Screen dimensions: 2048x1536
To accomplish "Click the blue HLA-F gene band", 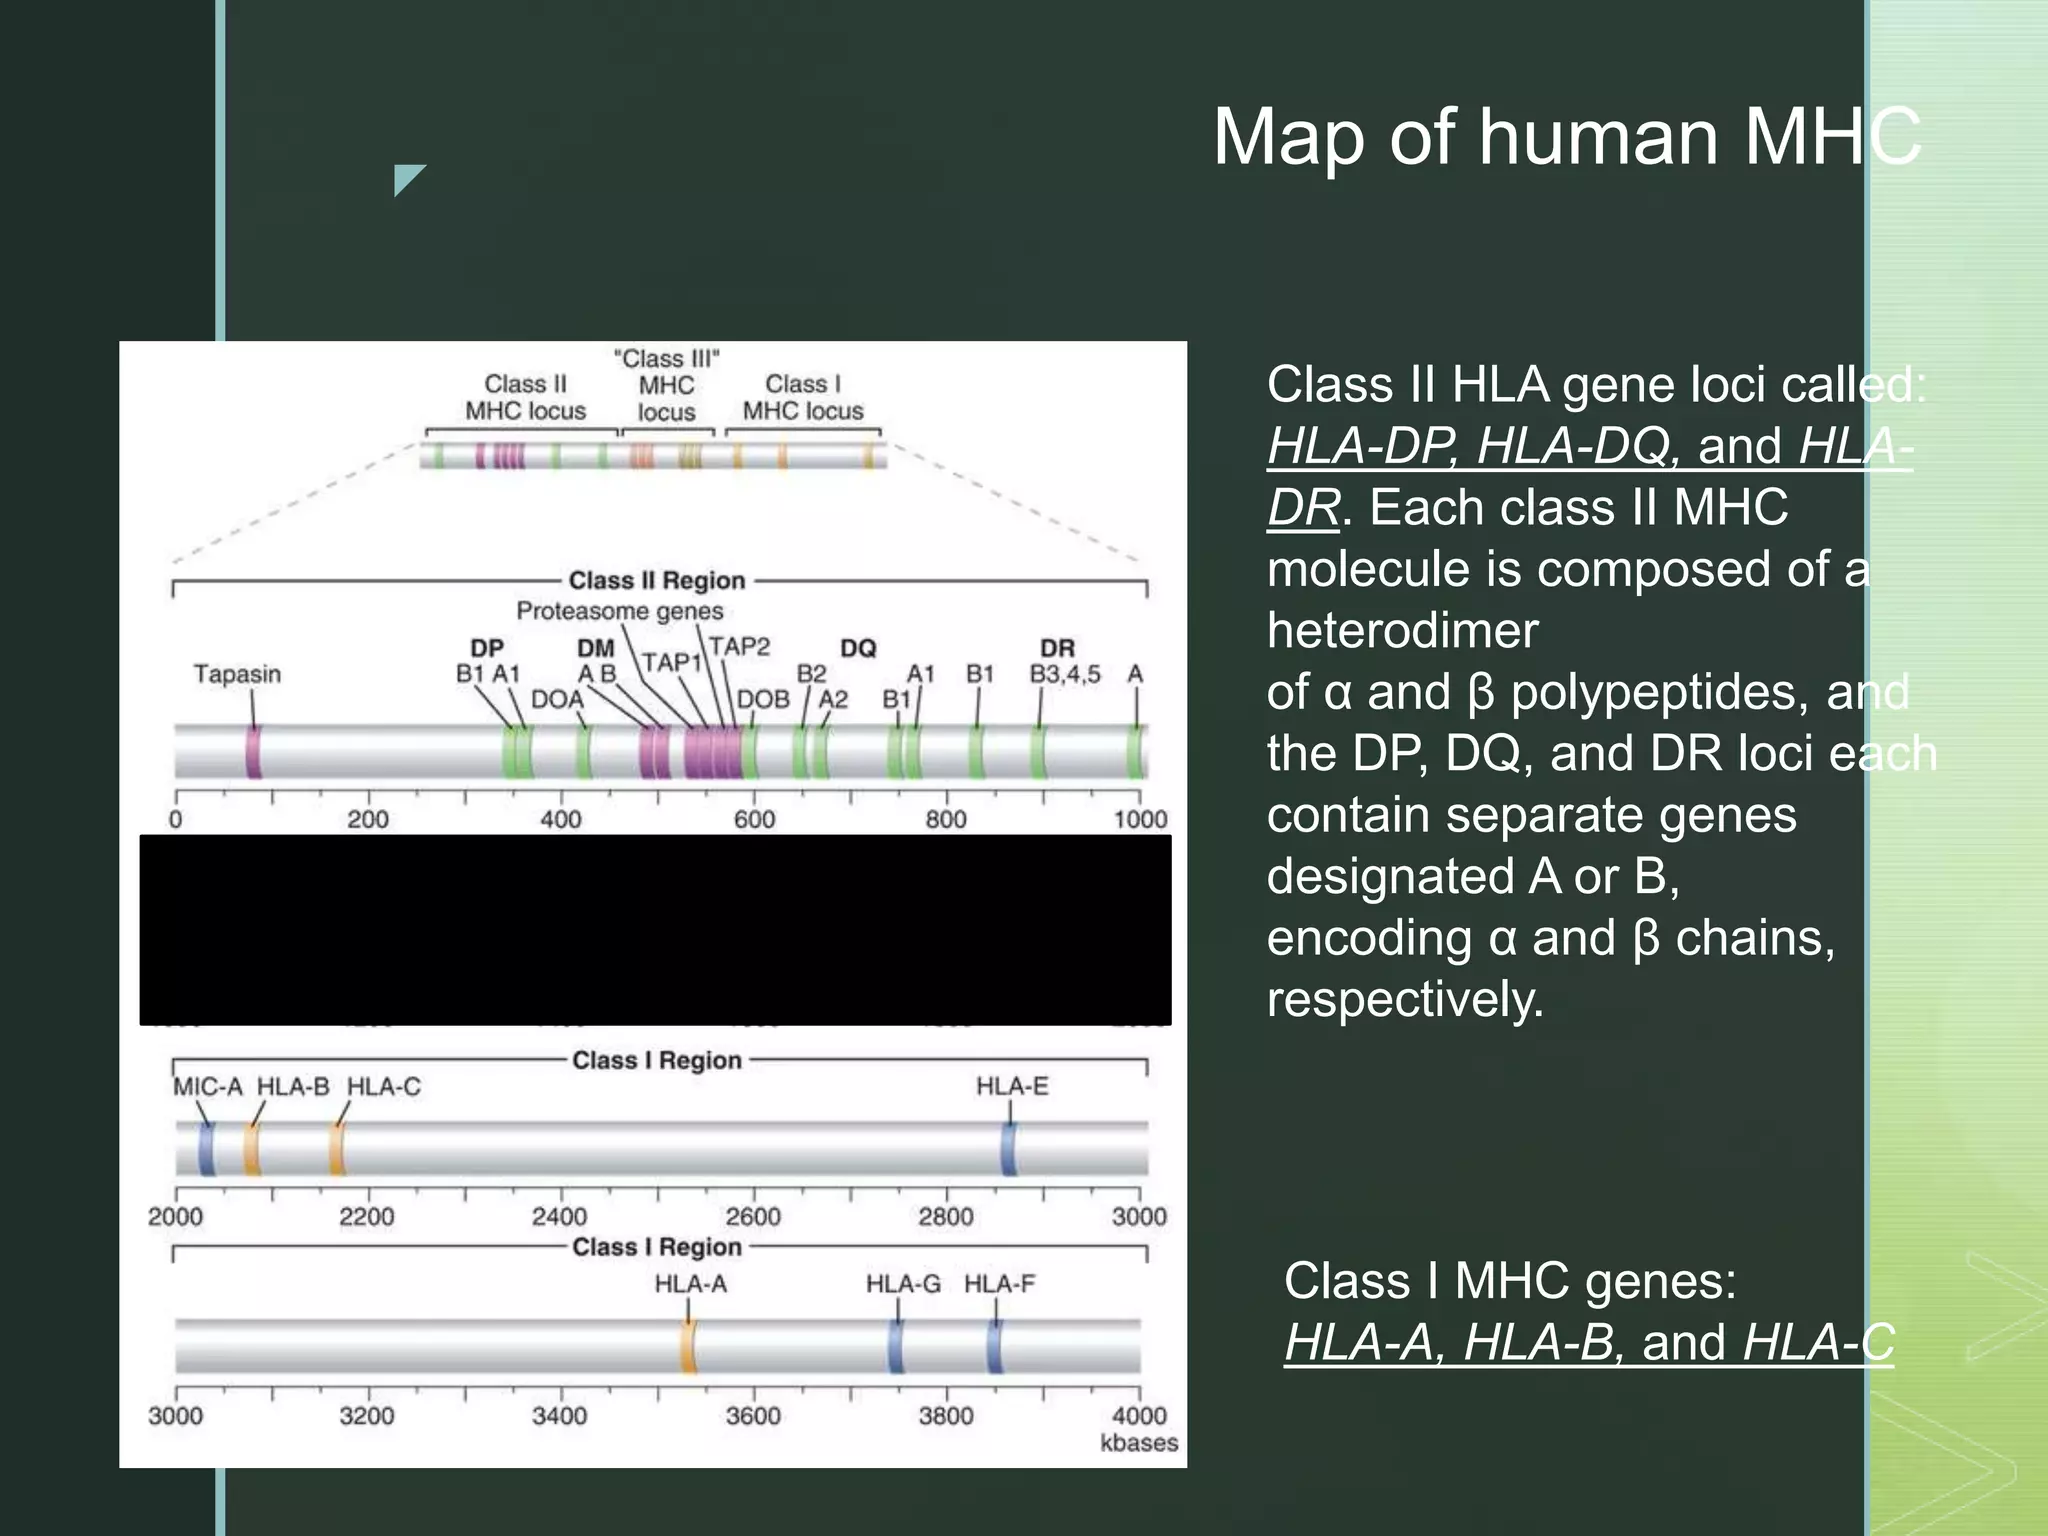I will [x=995, y=1346].
